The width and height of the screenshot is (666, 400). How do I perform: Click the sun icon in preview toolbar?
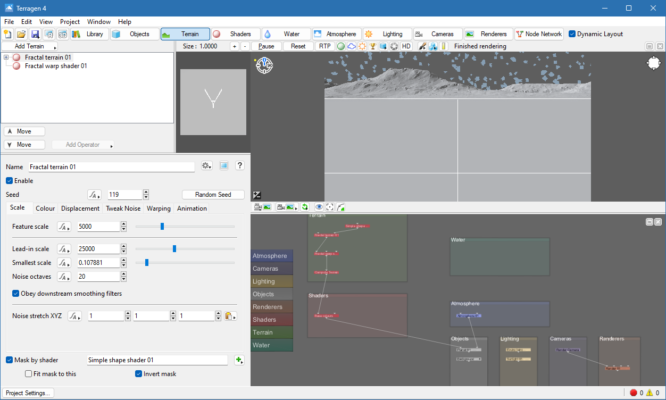pos(362,46)
